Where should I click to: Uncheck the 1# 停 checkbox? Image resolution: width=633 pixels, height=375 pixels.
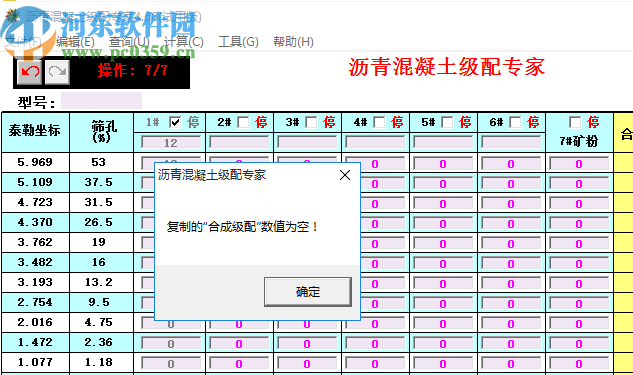[x=175, y=122]
